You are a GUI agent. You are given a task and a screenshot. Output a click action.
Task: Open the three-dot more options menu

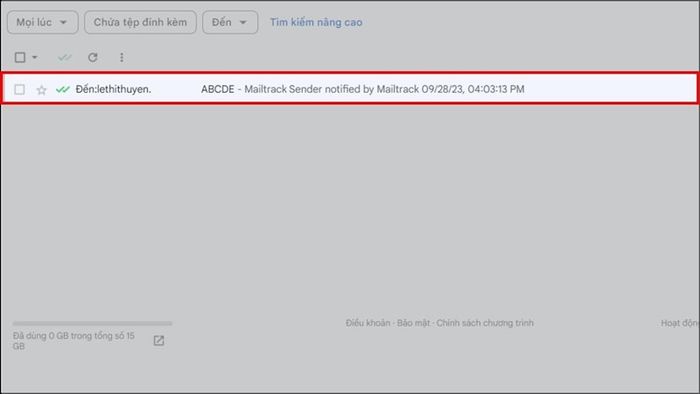pos(121,57)
